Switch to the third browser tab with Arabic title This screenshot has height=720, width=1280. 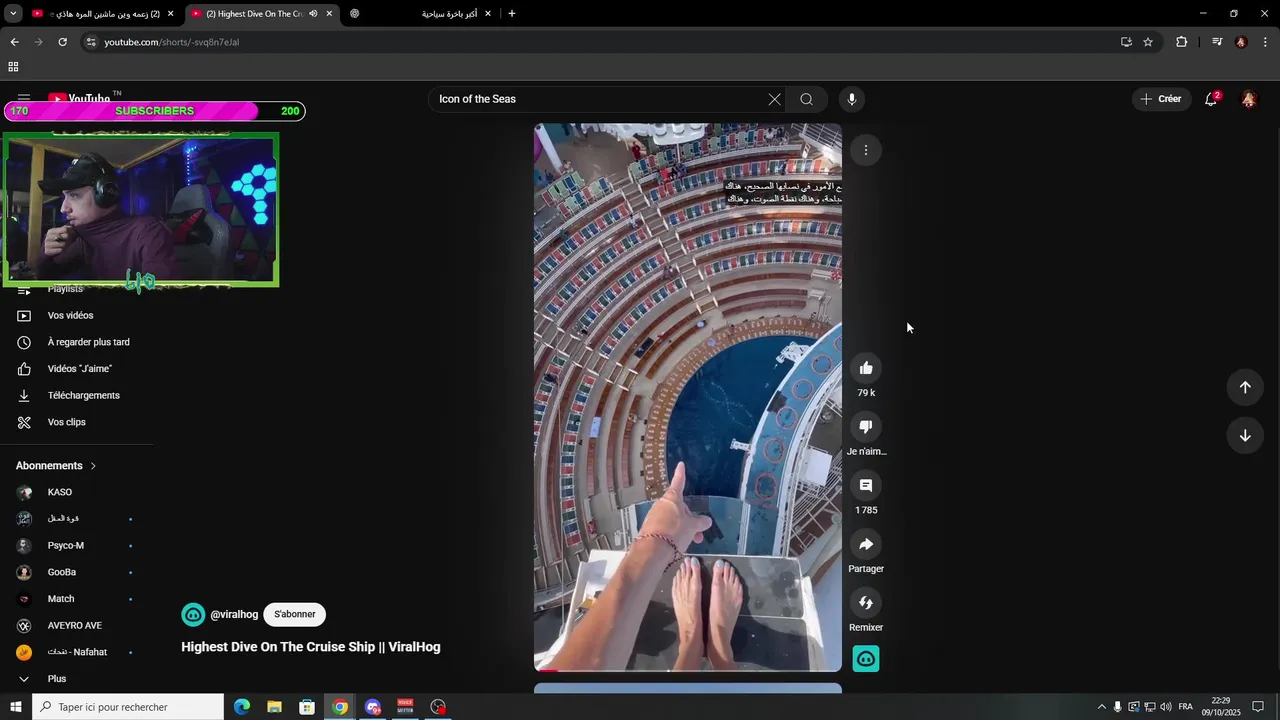420,14
